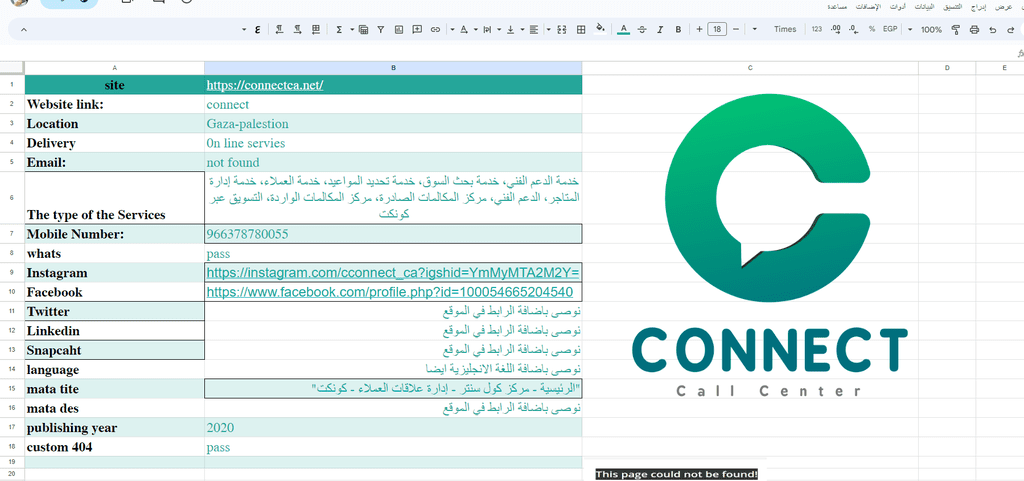The height and width of the screenshot is (481, 1024).
Task: Select cell containing 966378780055
Action: [393, 234]
